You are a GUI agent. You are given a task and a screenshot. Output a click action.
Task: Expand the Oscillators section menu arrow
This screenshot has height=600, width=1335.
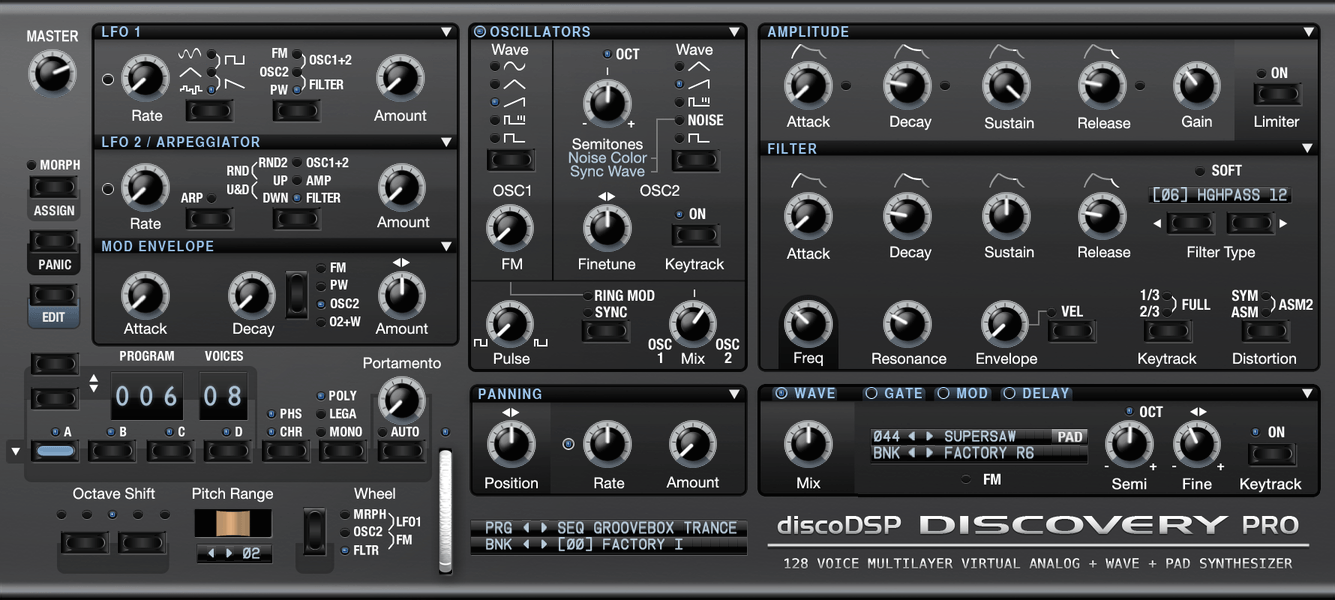coord(735,32)
